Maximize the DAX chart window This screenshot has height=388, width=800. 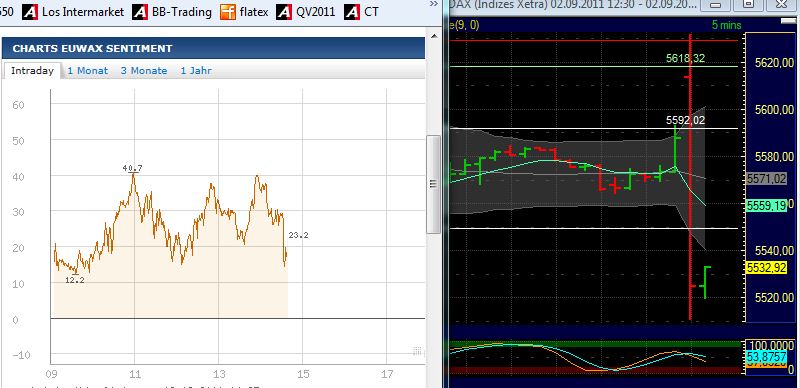(748, 5)
